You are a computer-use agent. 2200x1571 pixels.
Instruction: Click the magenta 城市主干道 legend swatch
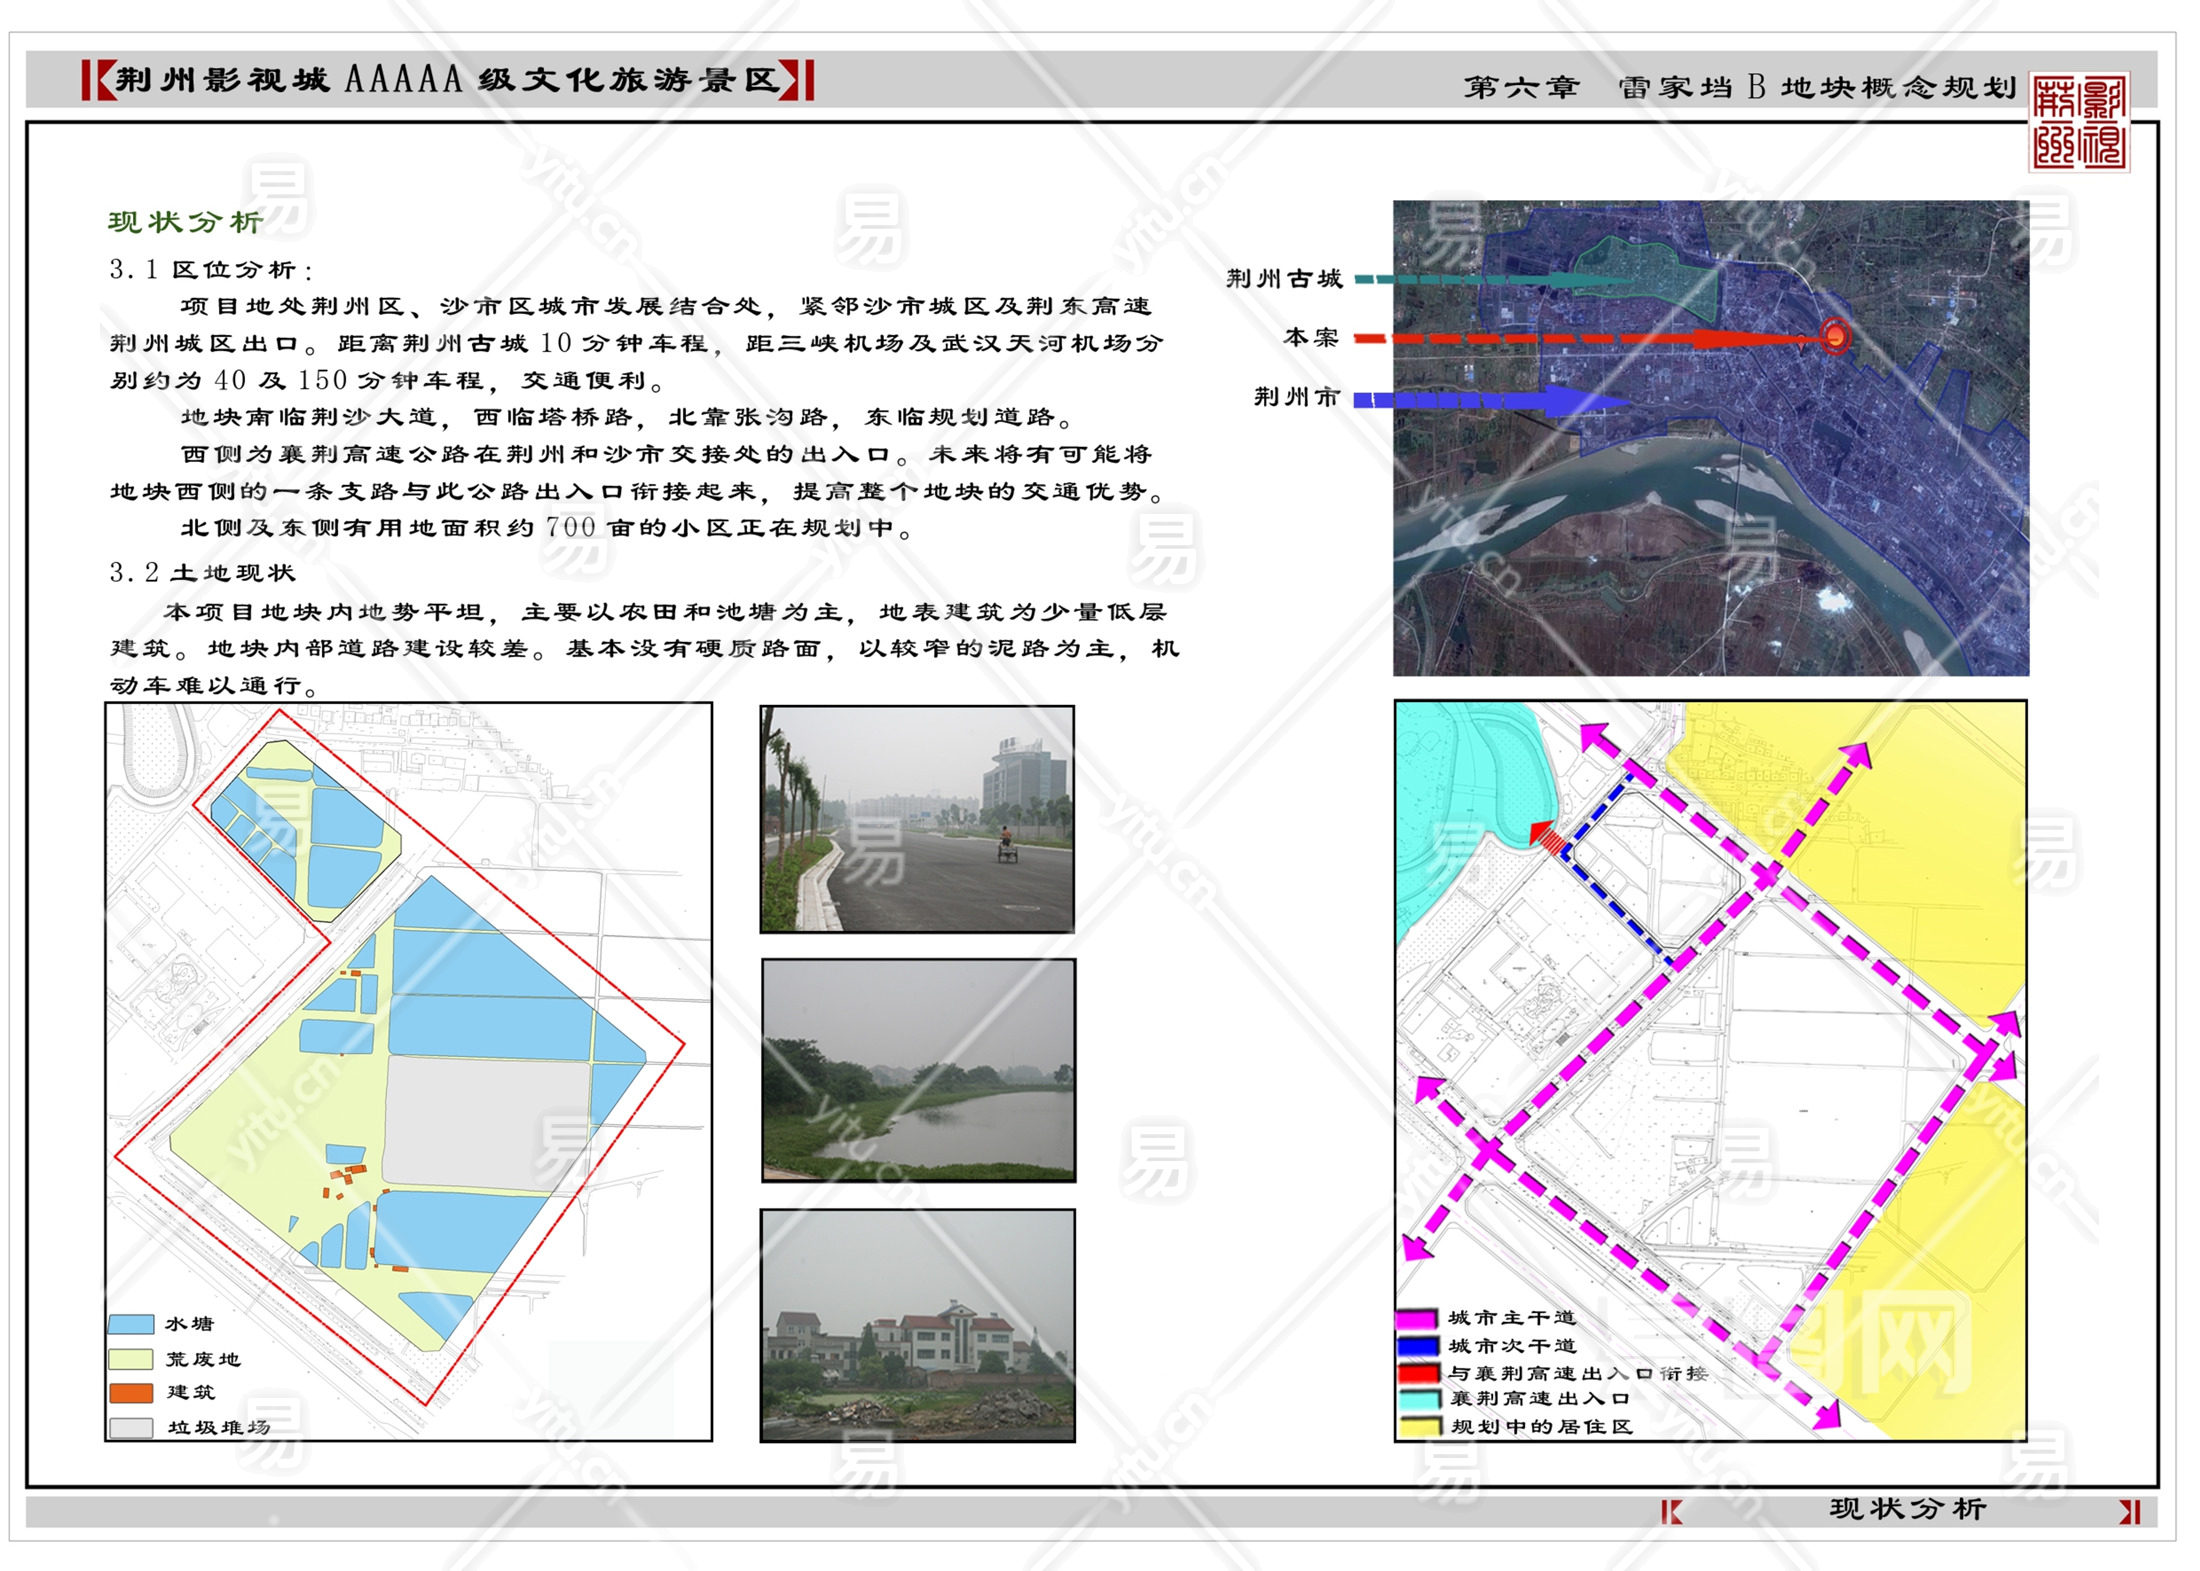tap(1417, 1319)
